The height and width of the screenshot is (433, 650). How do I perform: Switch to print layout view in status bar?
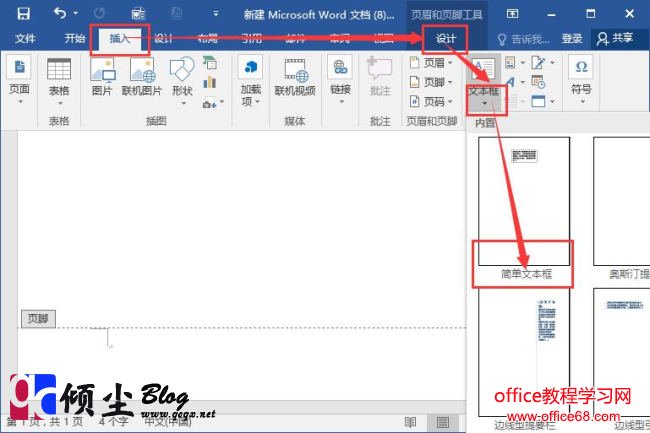coord(443,422)
